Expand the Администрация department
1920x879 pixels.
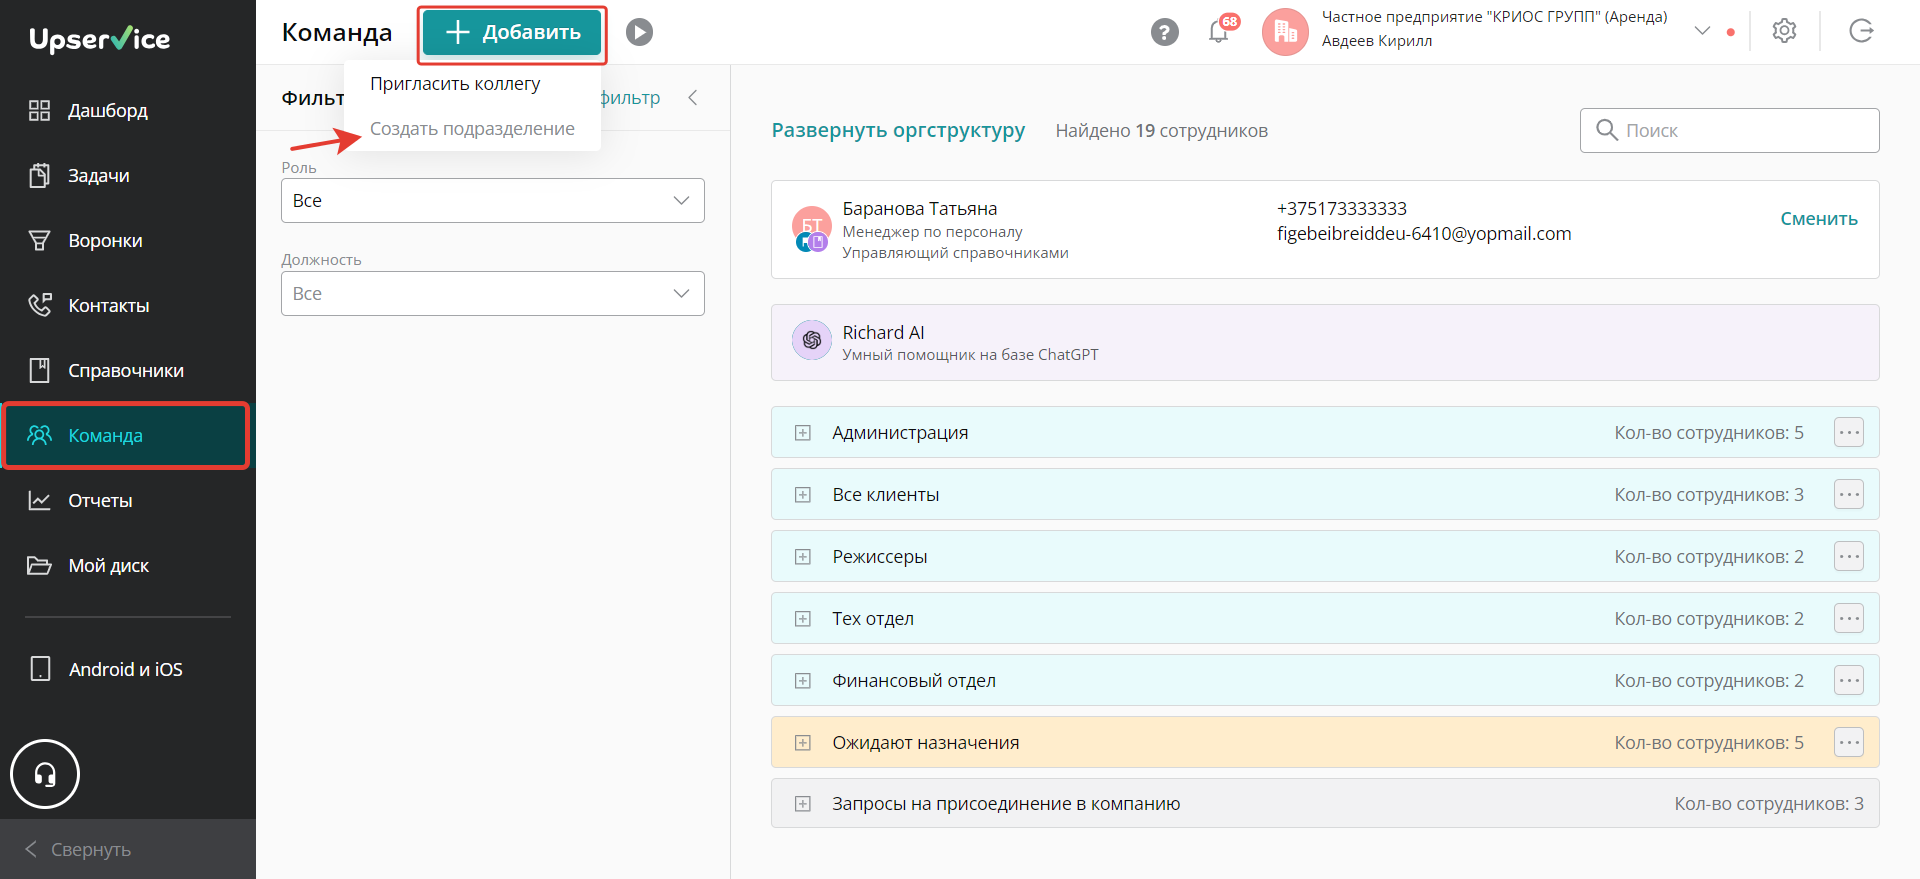tap(803, 433)
